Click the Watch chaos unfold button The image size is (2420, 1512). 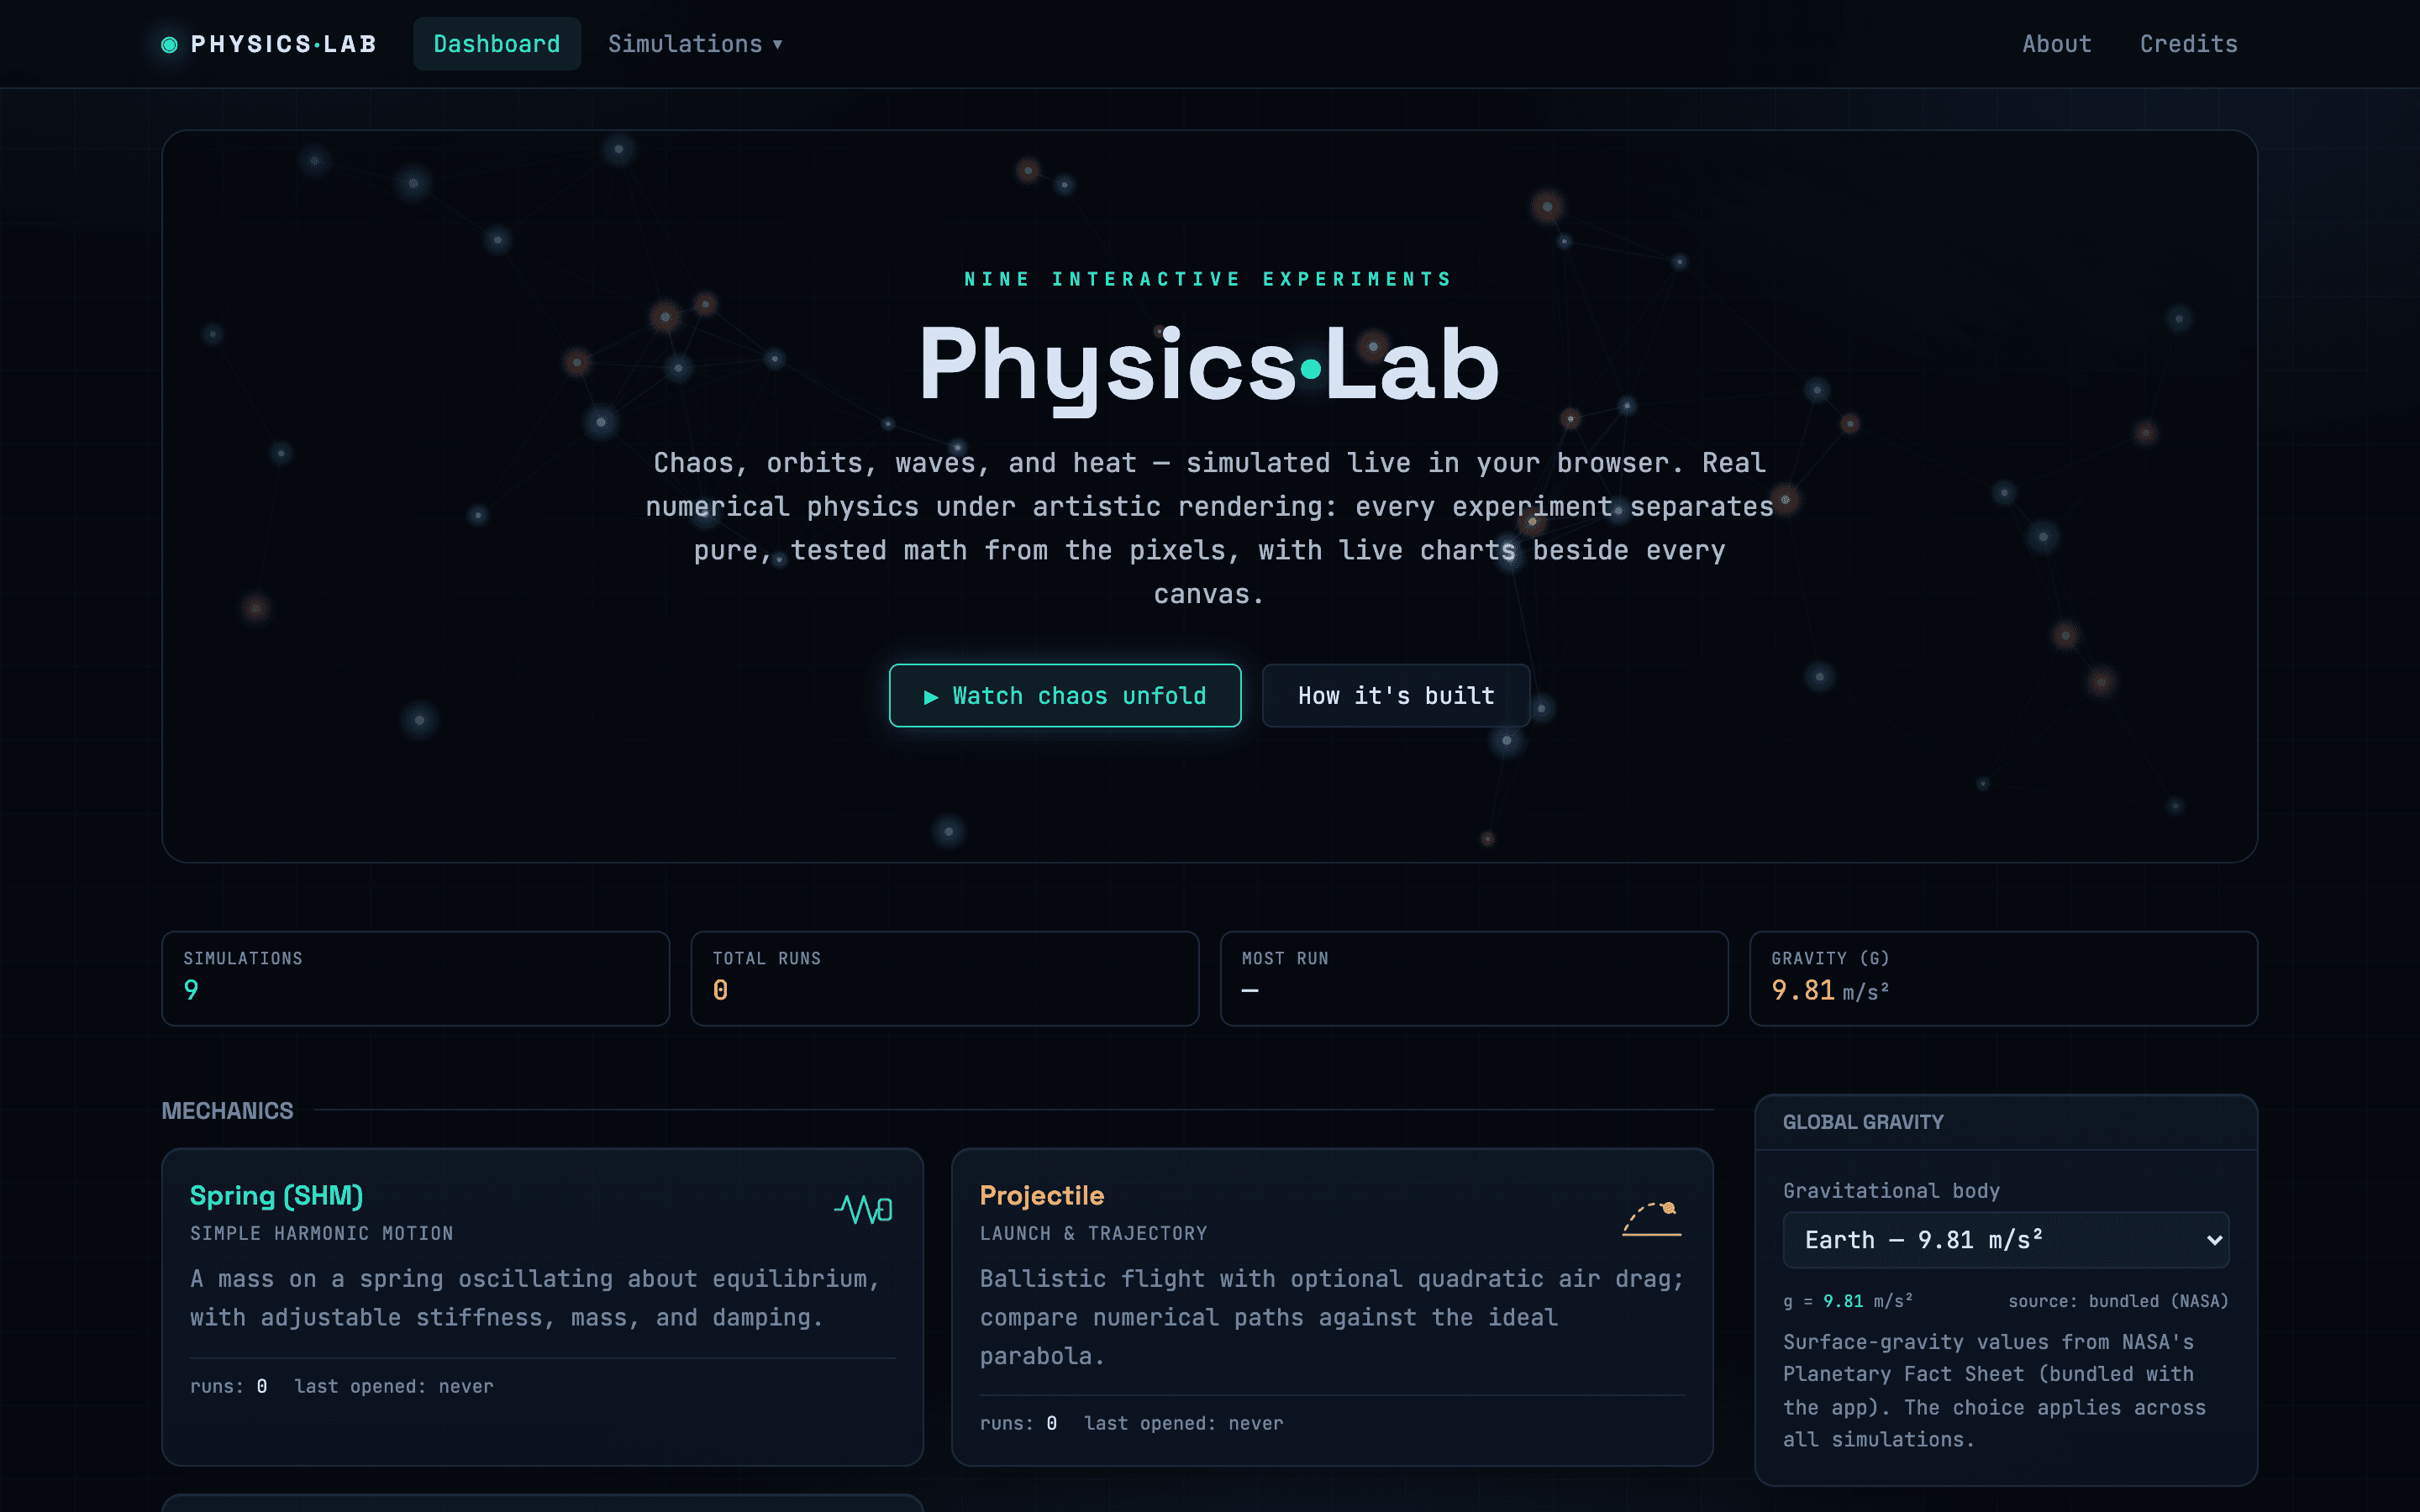(x=1065, y=695)
